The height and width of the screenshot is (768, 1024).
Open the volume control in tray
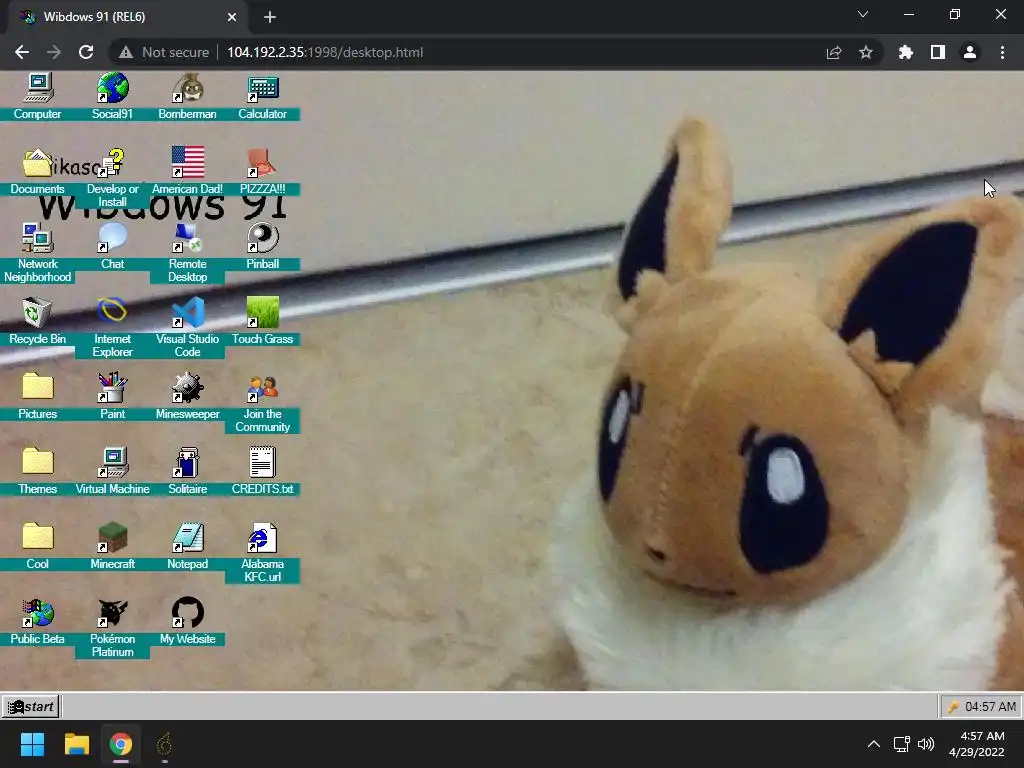pos(926,744)
